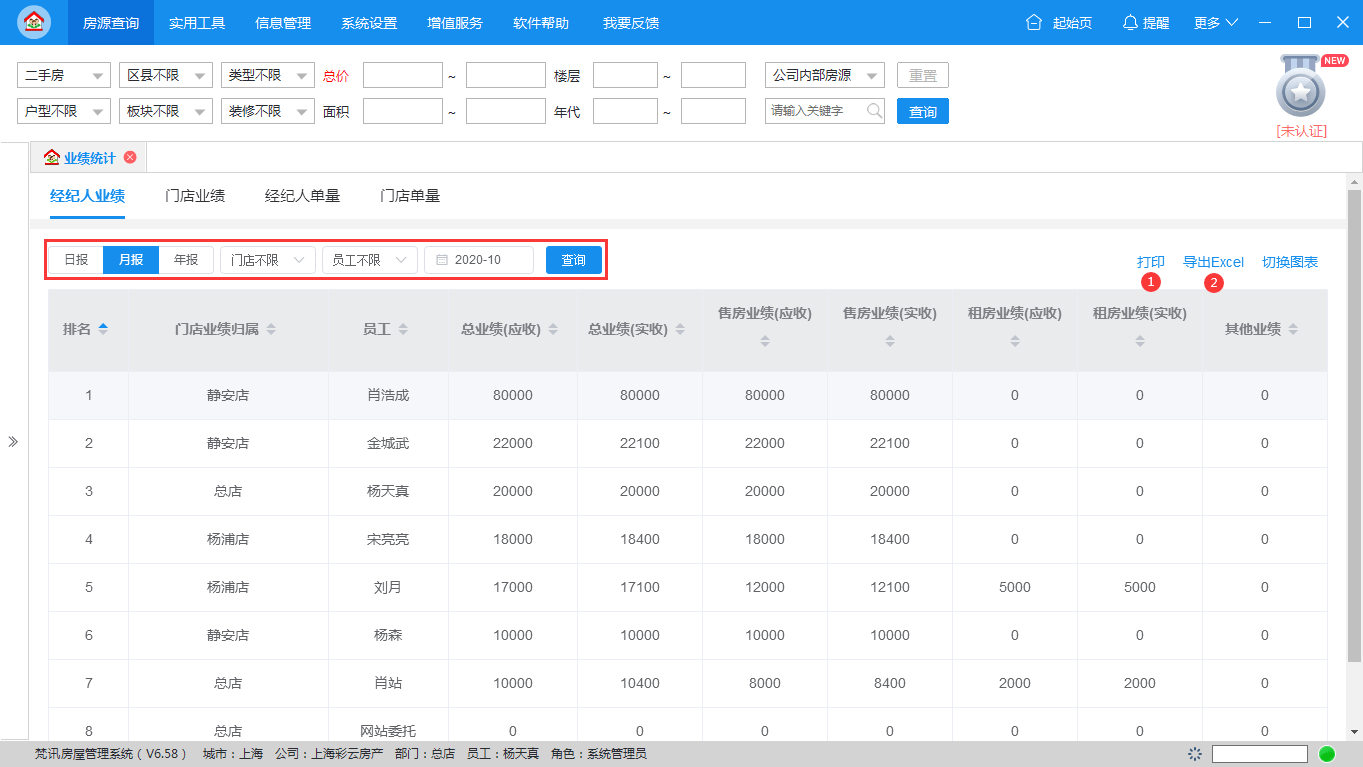This screenshot has width=1363, height=767.
Task: Click employee cell 肖浩成
Action: tap(388, 395)
